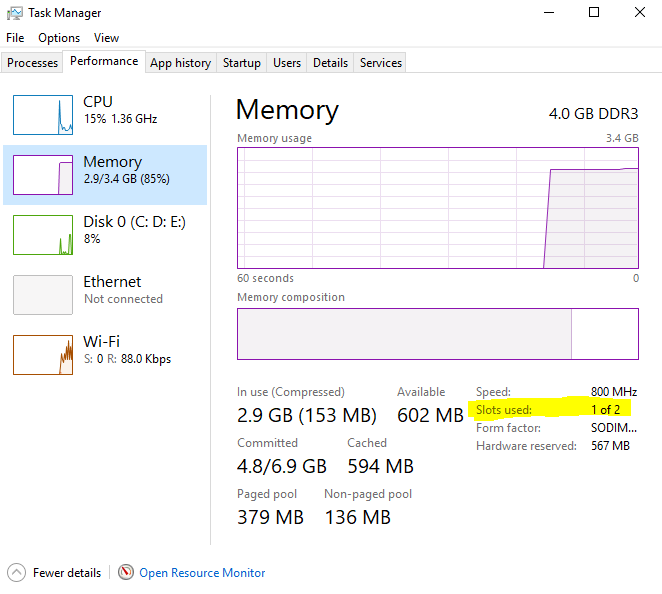
Task: Open the Users tab
Action: (x=287, y=63)
